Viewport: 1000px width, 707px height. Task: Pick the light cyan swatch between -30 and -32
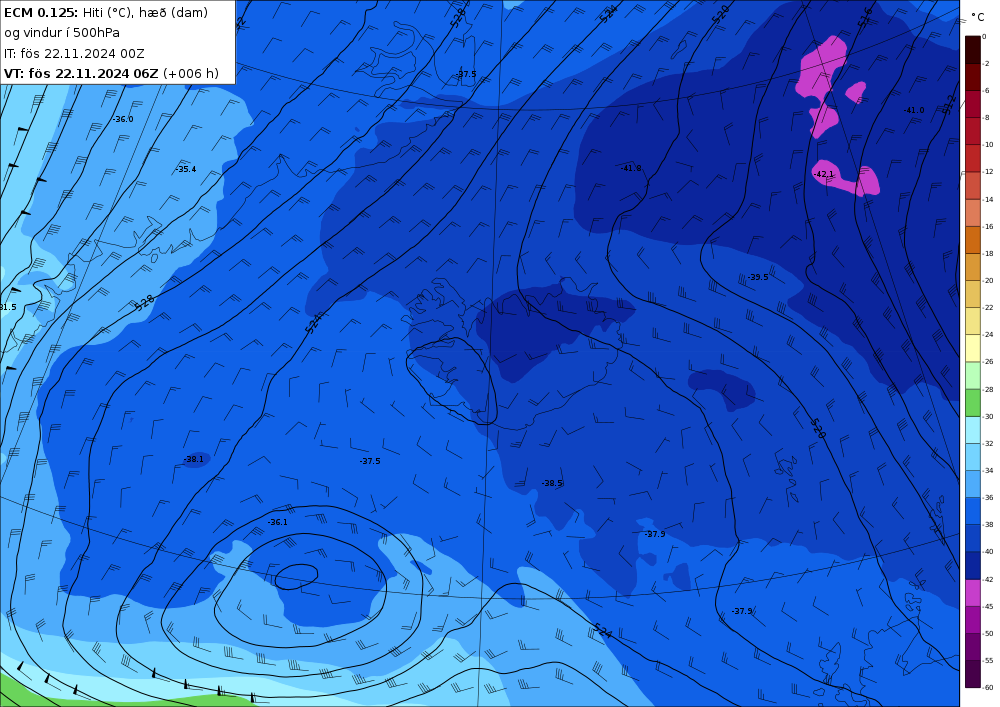point(973,430)
